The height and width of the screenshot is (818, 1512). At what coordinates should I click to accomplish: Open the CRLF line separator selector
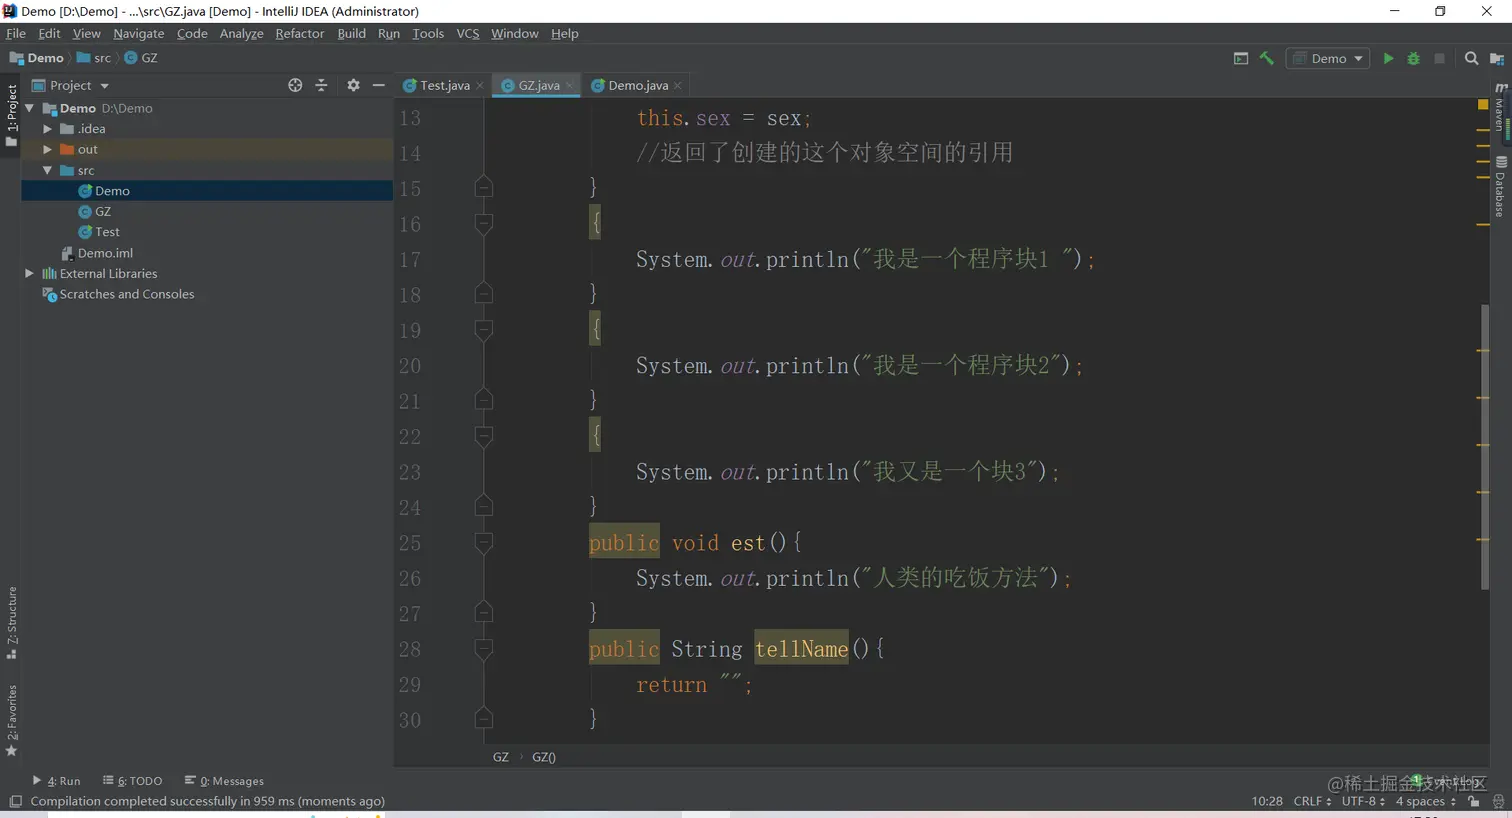click(x=1312, y=801)
